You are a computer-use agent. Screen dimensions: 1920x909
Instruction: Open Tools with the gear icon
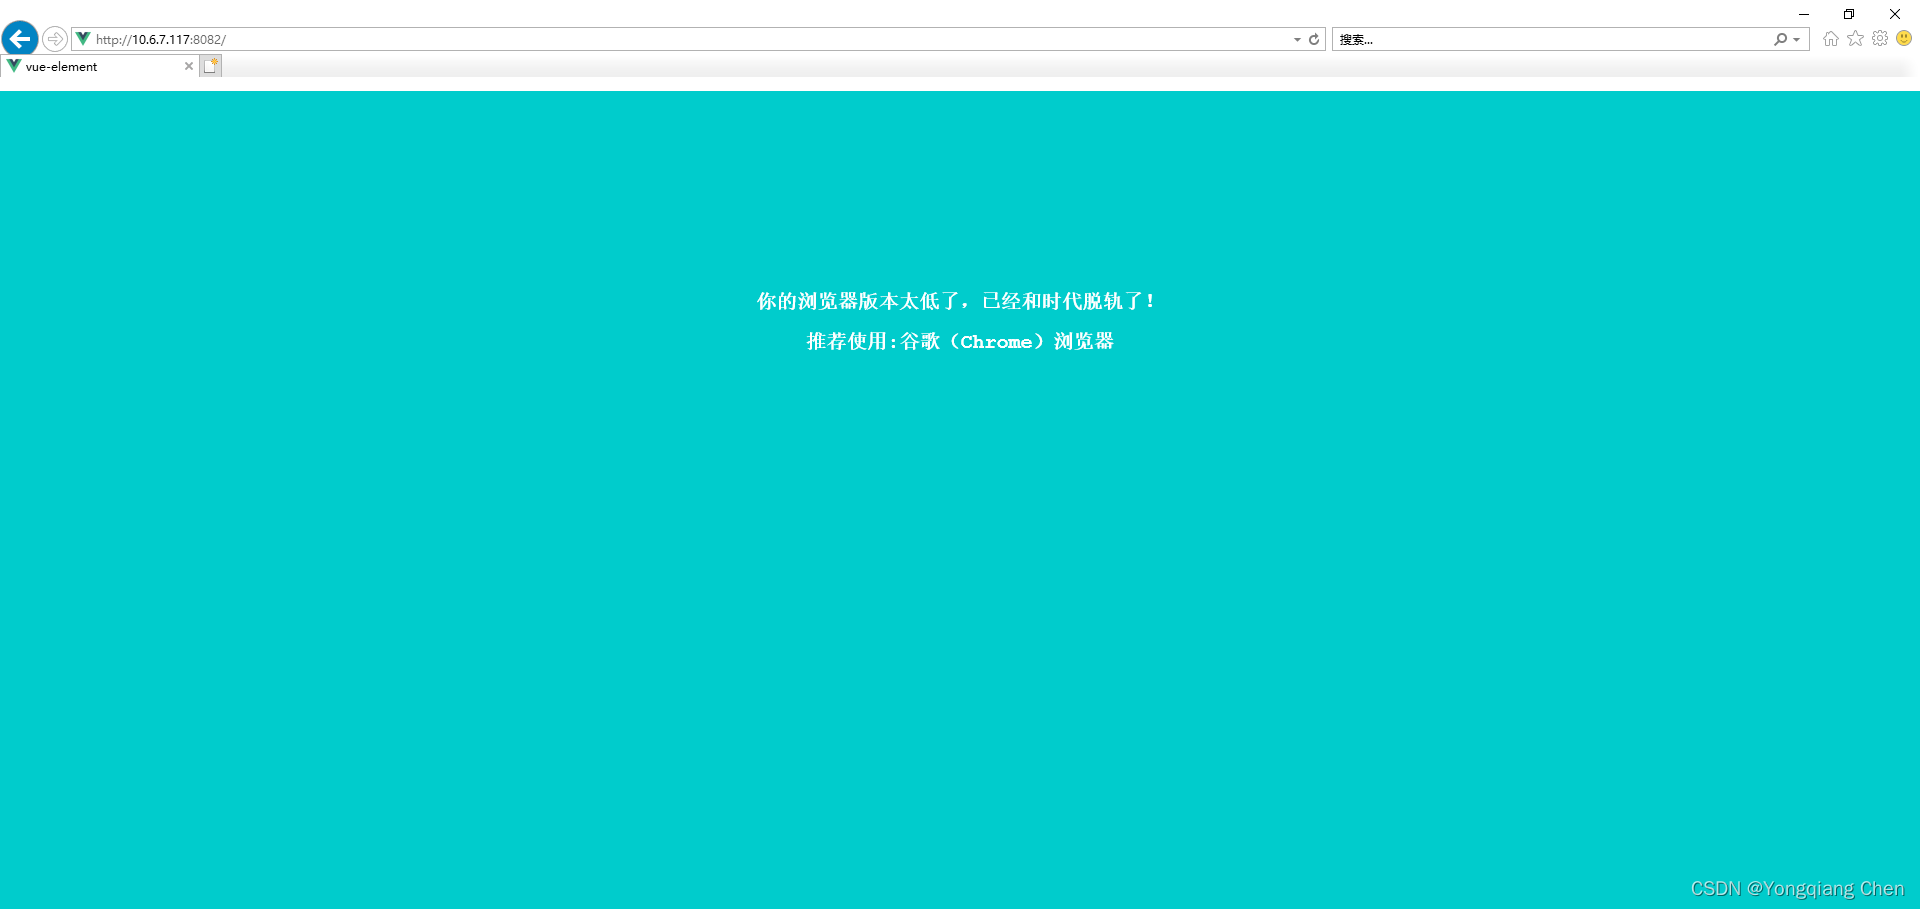pos(1880,38)
